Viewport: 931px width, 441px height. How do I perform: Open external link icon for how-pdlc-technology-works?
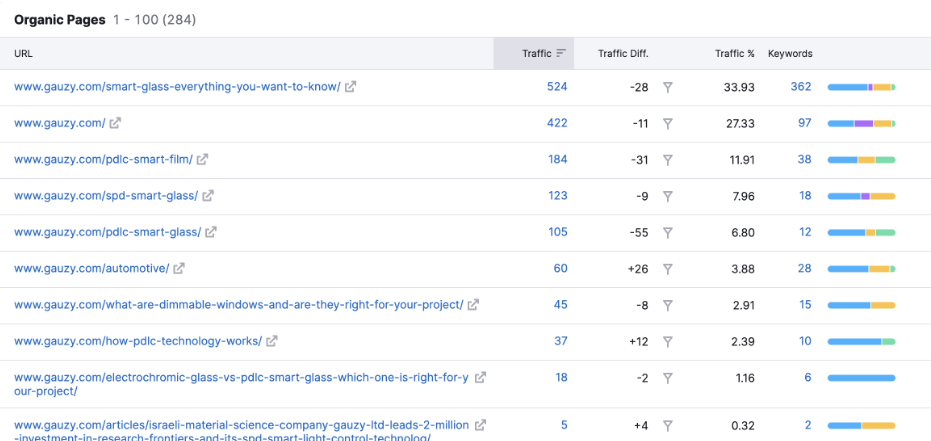pos(272,341)
